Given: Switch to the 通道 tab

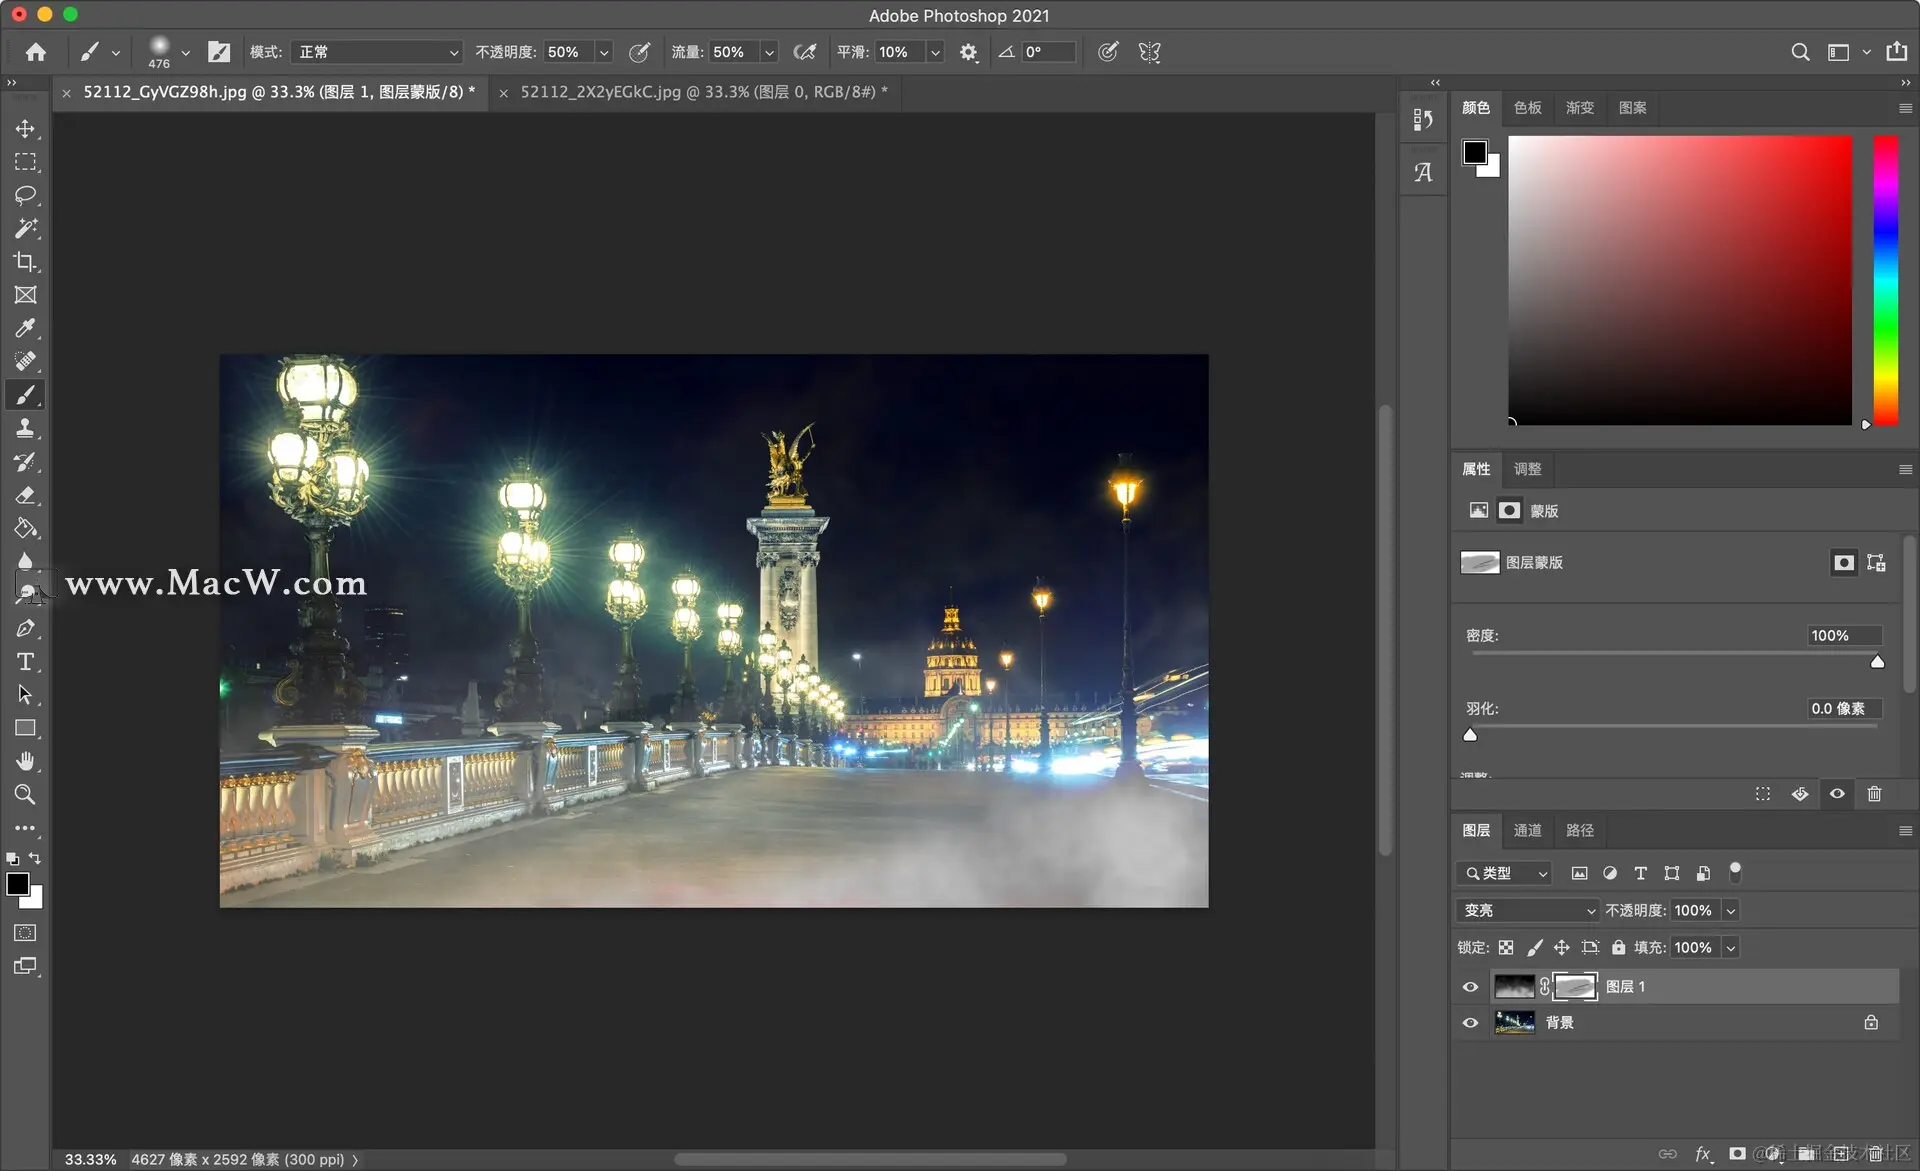Looking at the screenshot, I should coord(1527,830).
